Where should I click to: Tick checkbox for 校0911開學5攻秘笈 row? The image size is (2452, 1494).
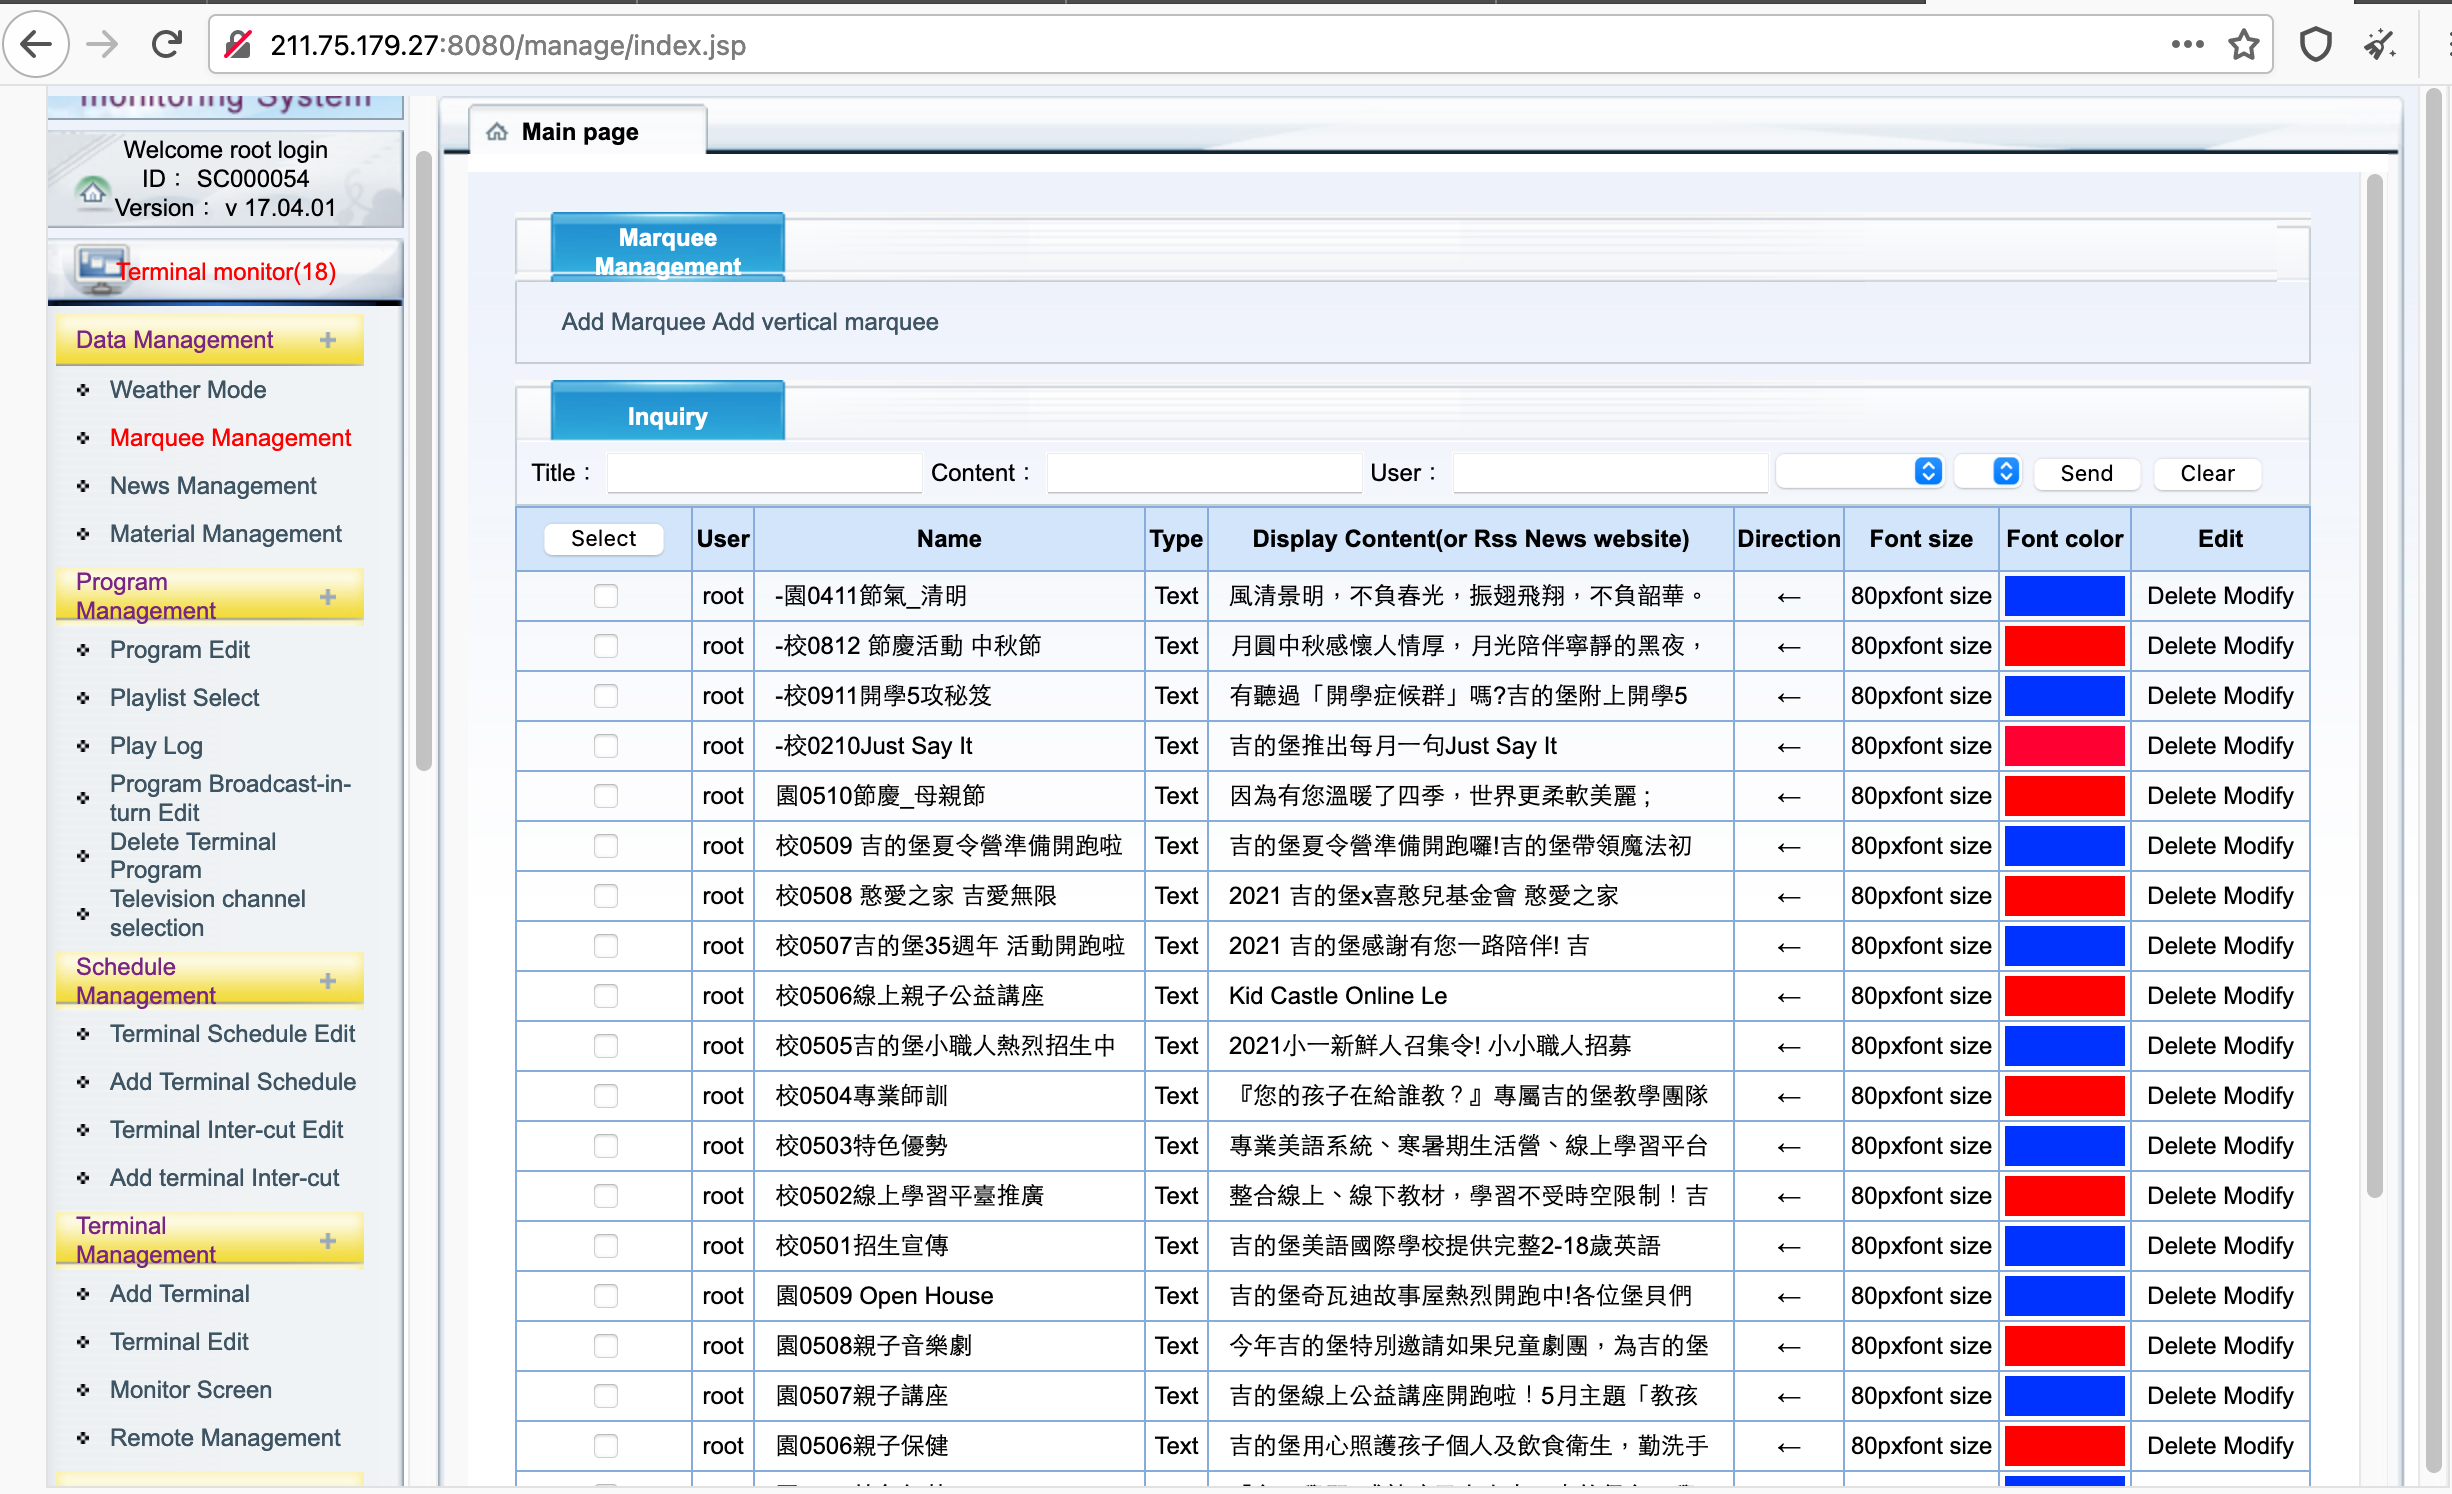pyautogui.click(x=605, y=696)
